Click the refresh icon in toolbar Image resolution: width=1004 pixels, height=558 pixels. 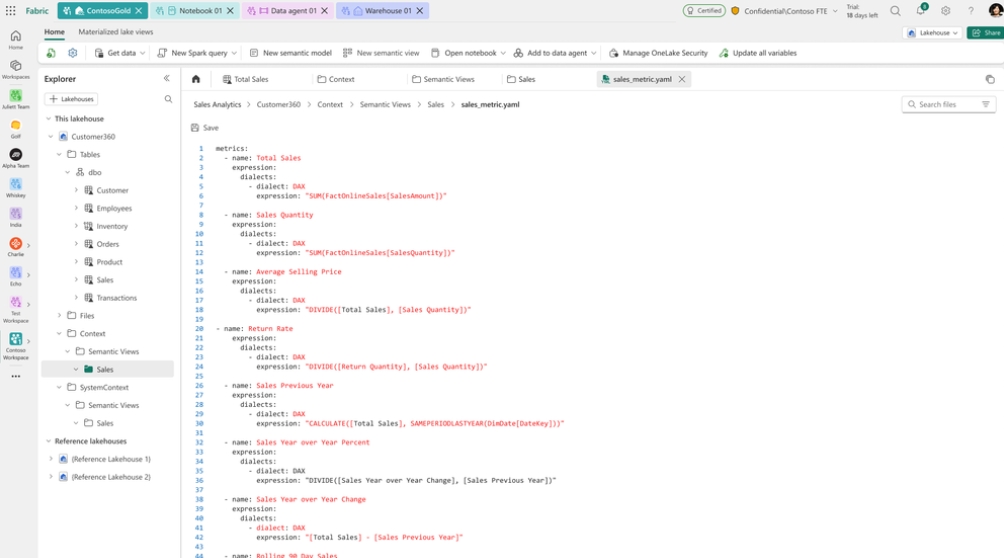(x=51, y=53)
